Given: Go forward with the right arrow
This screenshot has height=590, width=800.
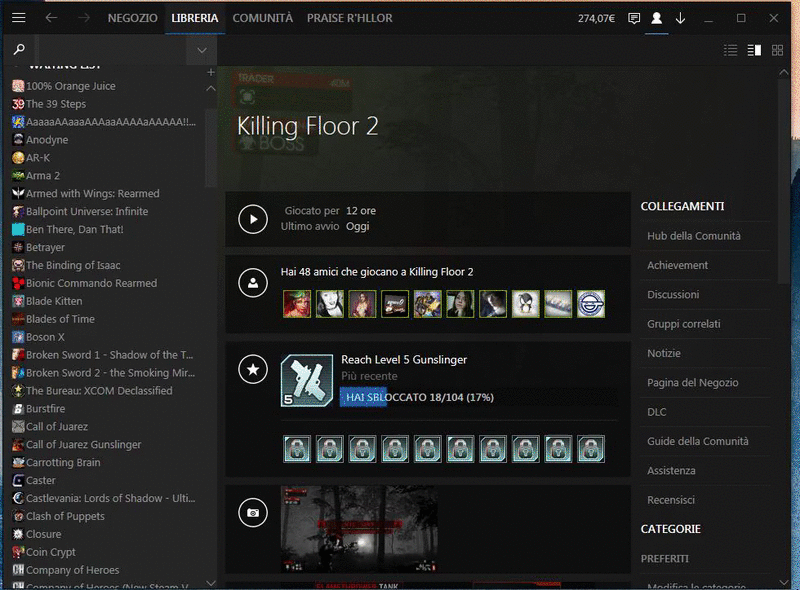Looking at the screenshot, I should [84, 18].
